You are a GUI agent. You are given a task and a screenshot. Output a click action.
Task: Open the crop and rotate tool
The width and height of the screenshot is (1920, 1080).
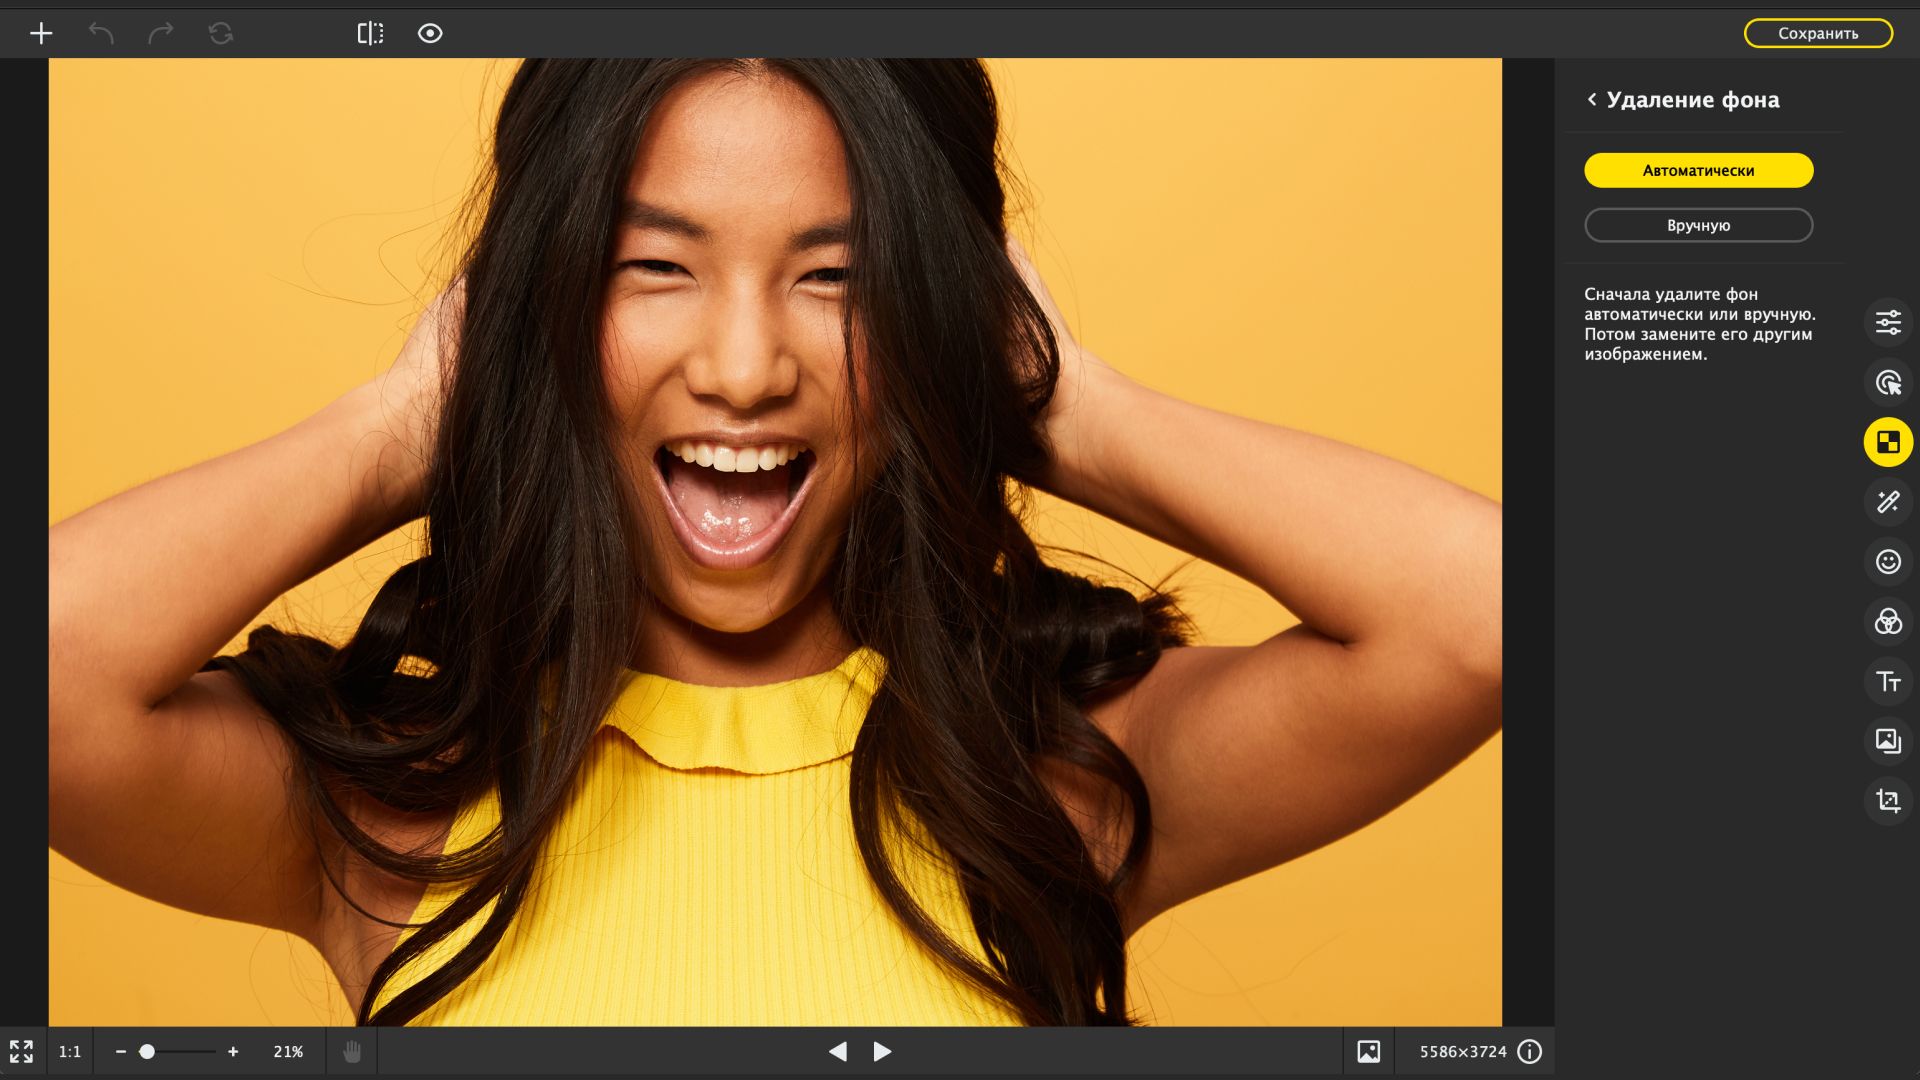(1888, 801)
